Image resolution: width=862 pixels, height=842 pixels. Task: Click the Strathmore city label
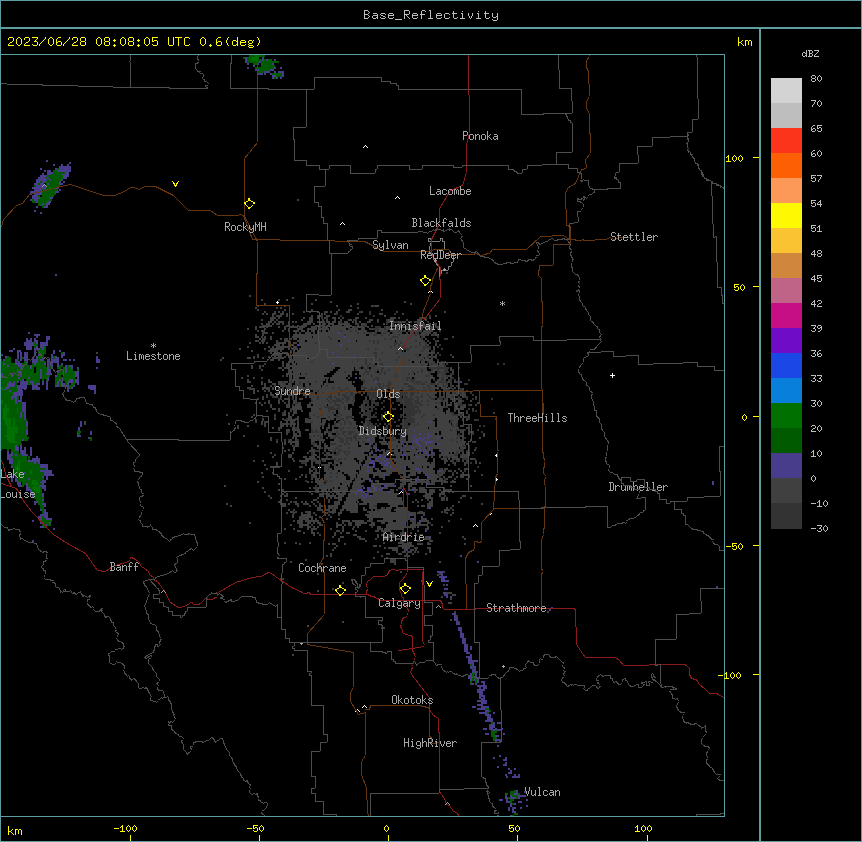(x=516, y=608)
